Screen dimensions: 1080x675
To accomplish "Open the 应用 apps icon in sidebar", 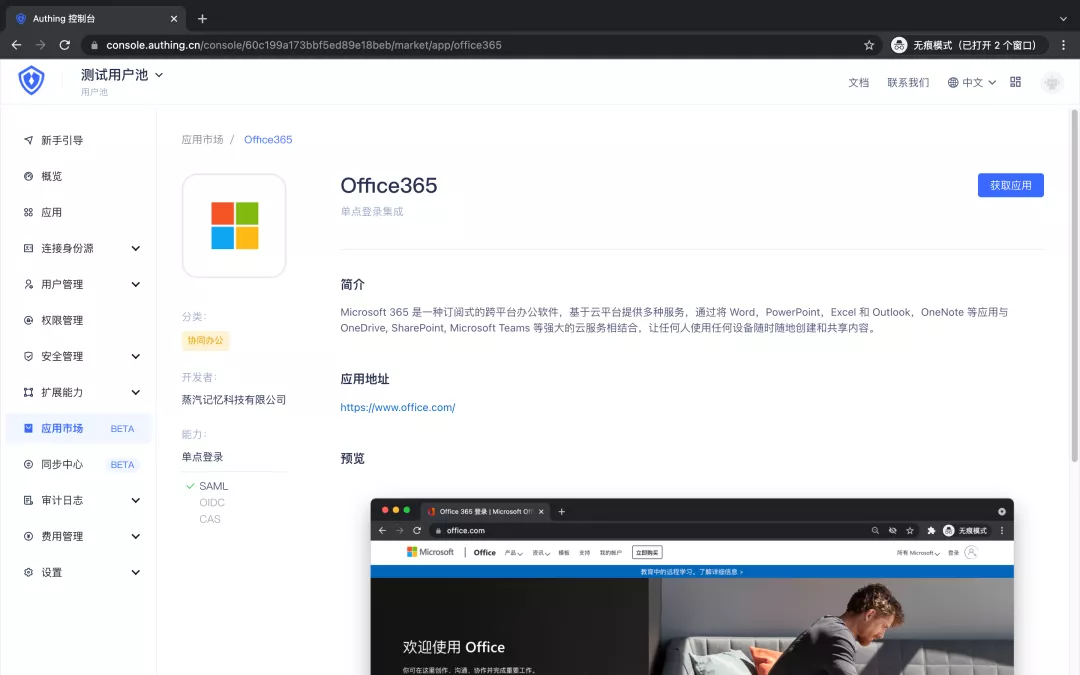I will [28, 212].
